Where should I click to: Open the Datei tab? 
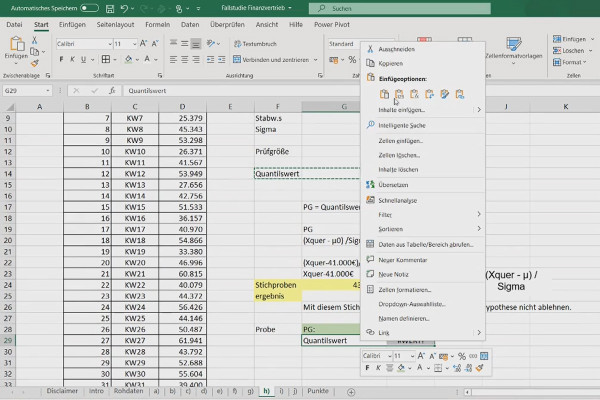[14, 24]
